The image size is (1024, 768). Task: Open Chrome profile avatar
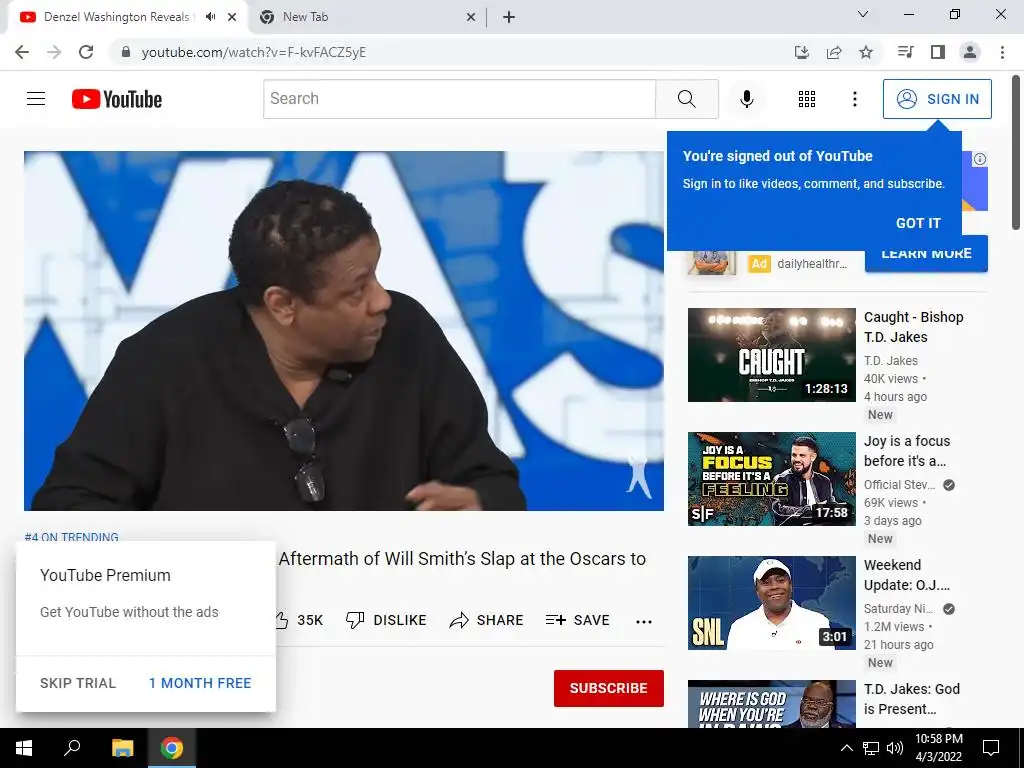[970, 52]
